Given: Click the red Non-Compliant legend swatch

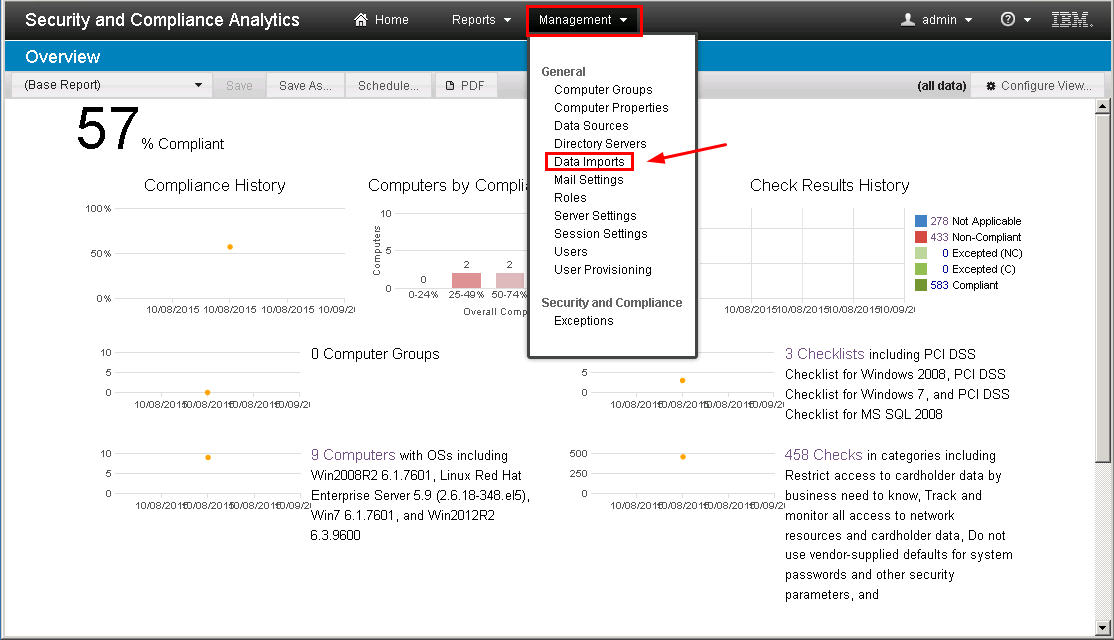Looking at the screenshot, I should click(921, 237).
